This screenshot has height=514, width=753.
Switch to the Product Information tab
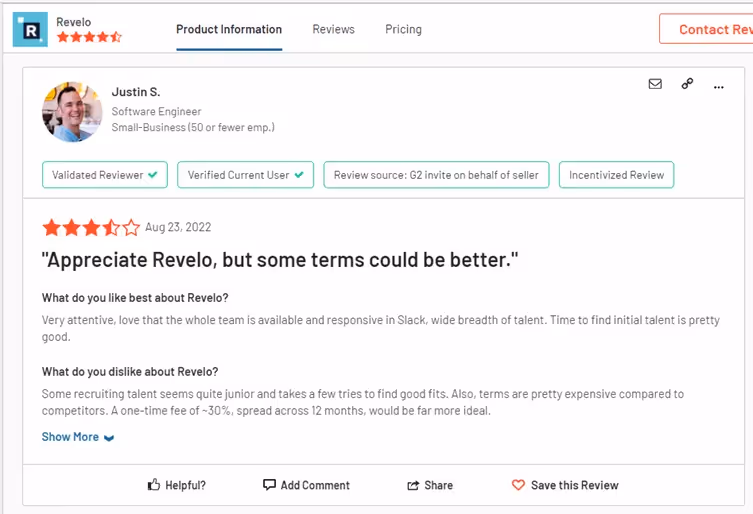pyautogui.click(x=229, y=29)
